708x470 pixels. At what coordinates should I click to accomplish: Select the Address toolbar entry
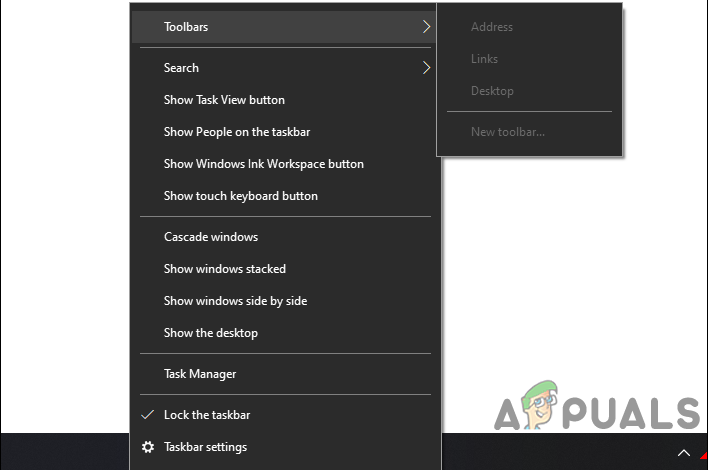point(492,27)
